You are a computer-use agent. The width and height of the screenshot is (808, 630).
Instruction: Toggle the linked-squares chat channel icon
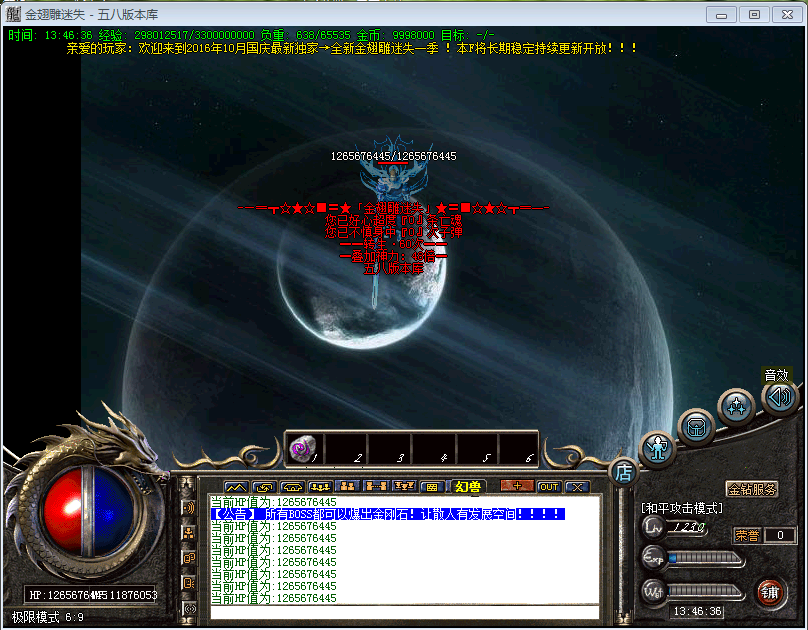(189, 558)
